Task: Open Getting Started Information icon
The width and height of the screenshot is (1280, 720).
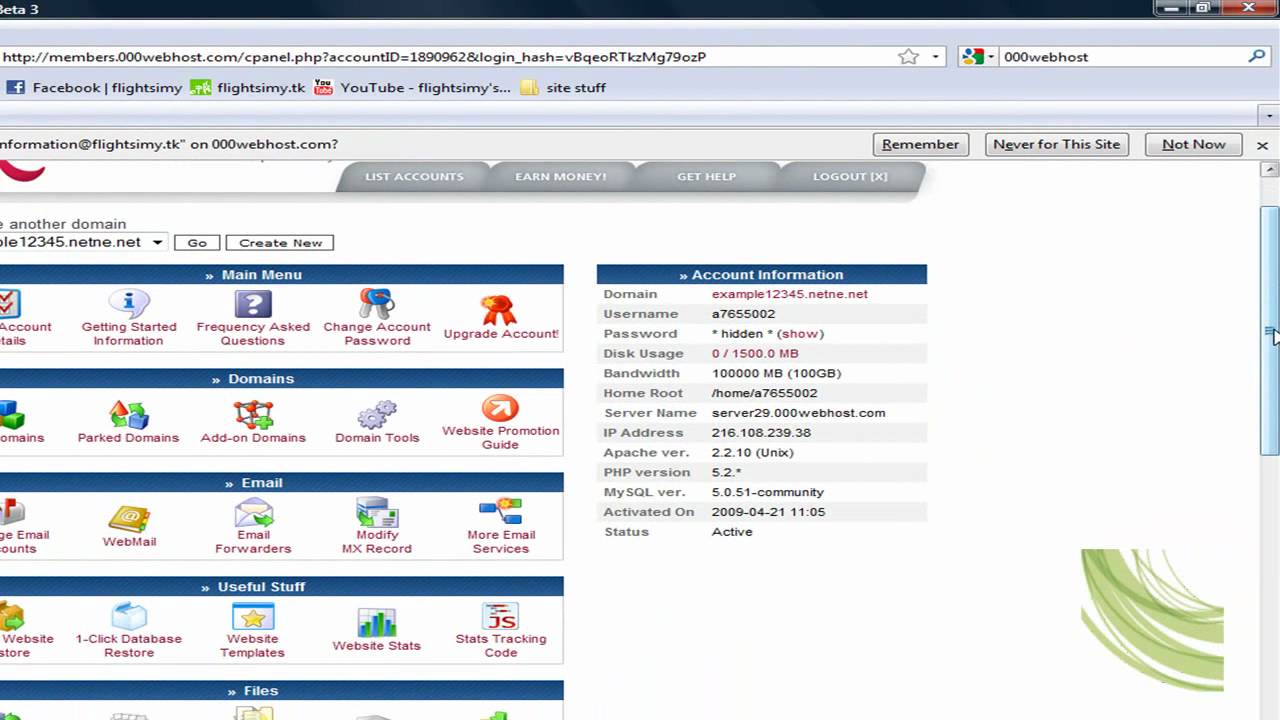Action: click(x=129, y=303)
